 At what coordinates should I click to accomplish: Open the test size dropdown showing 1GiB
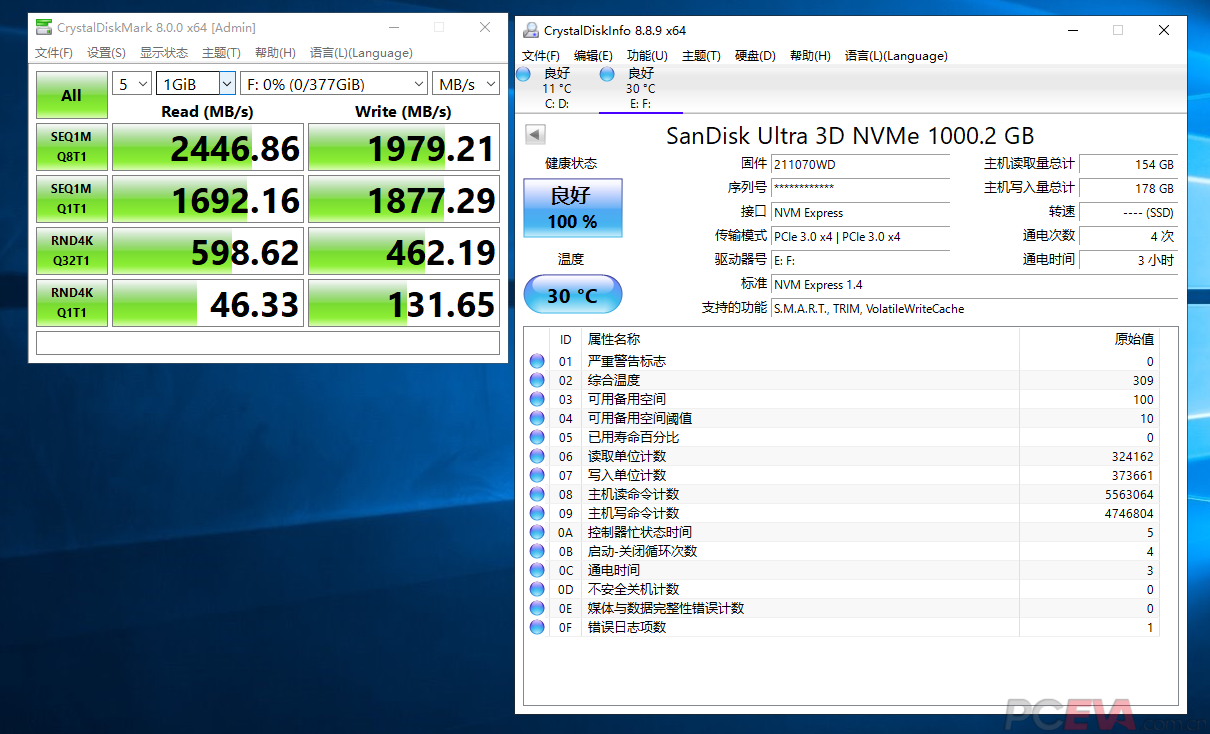click(196, 84)
